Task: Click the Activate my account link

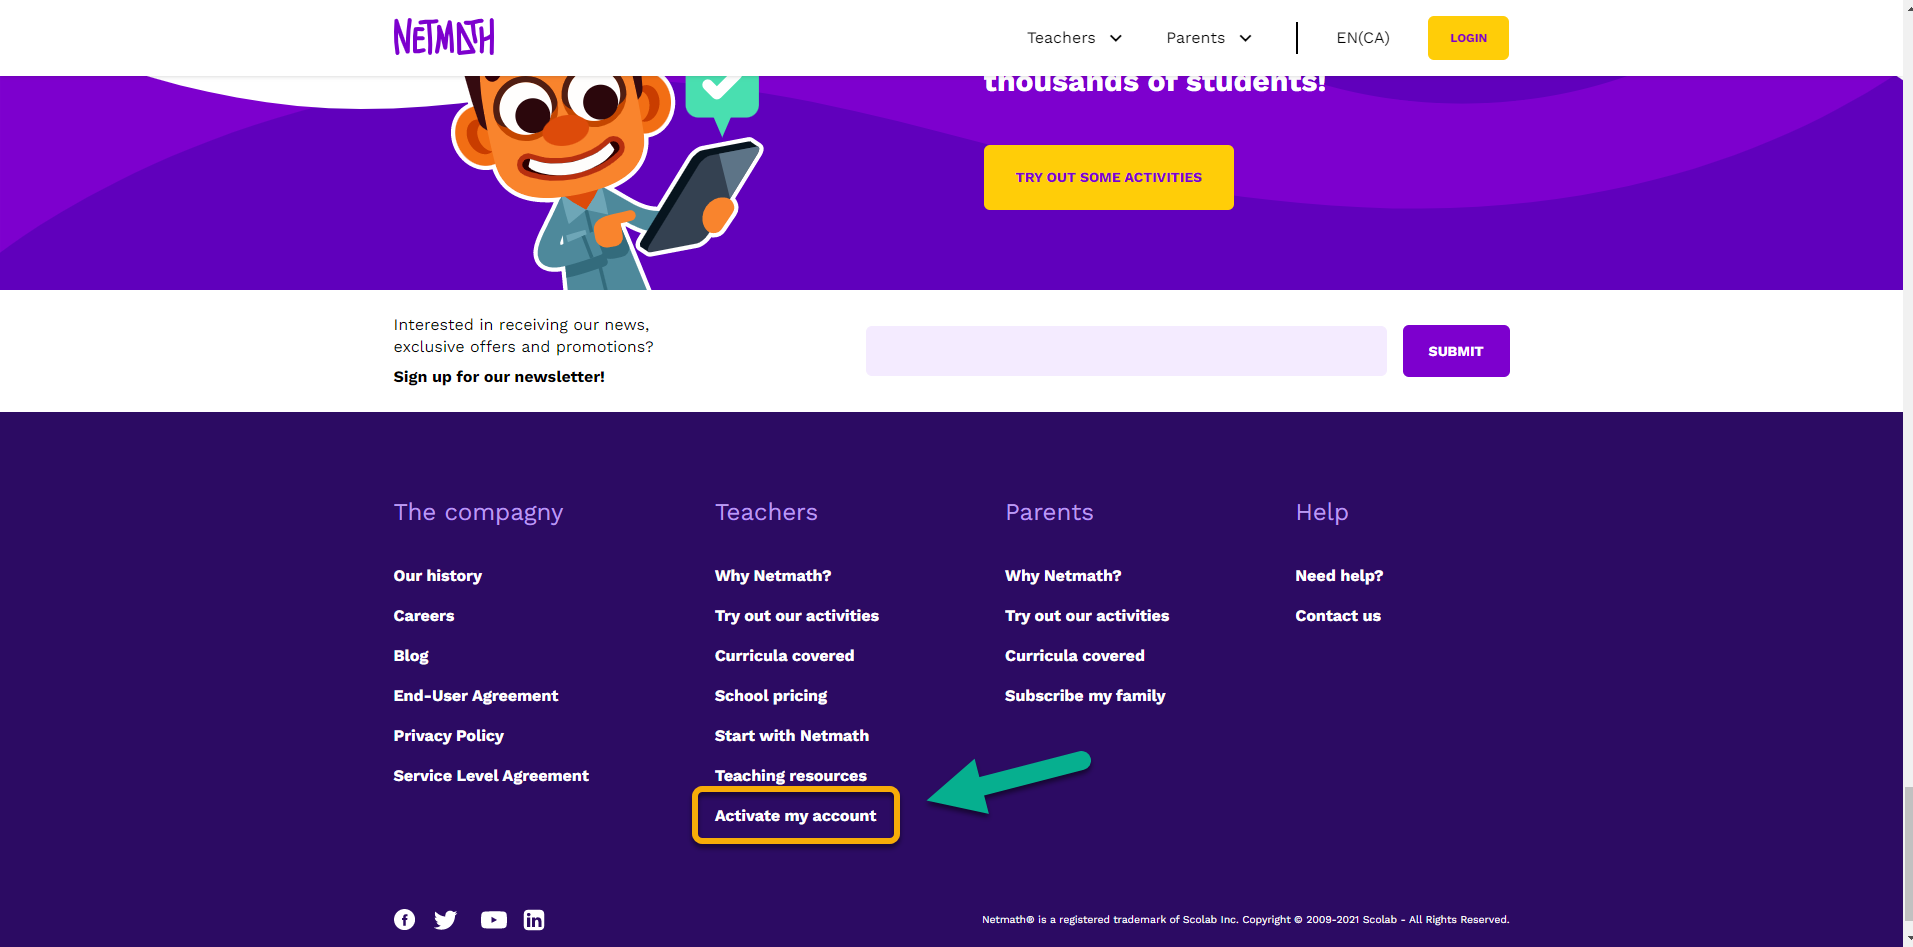Action: click(796, 816)
